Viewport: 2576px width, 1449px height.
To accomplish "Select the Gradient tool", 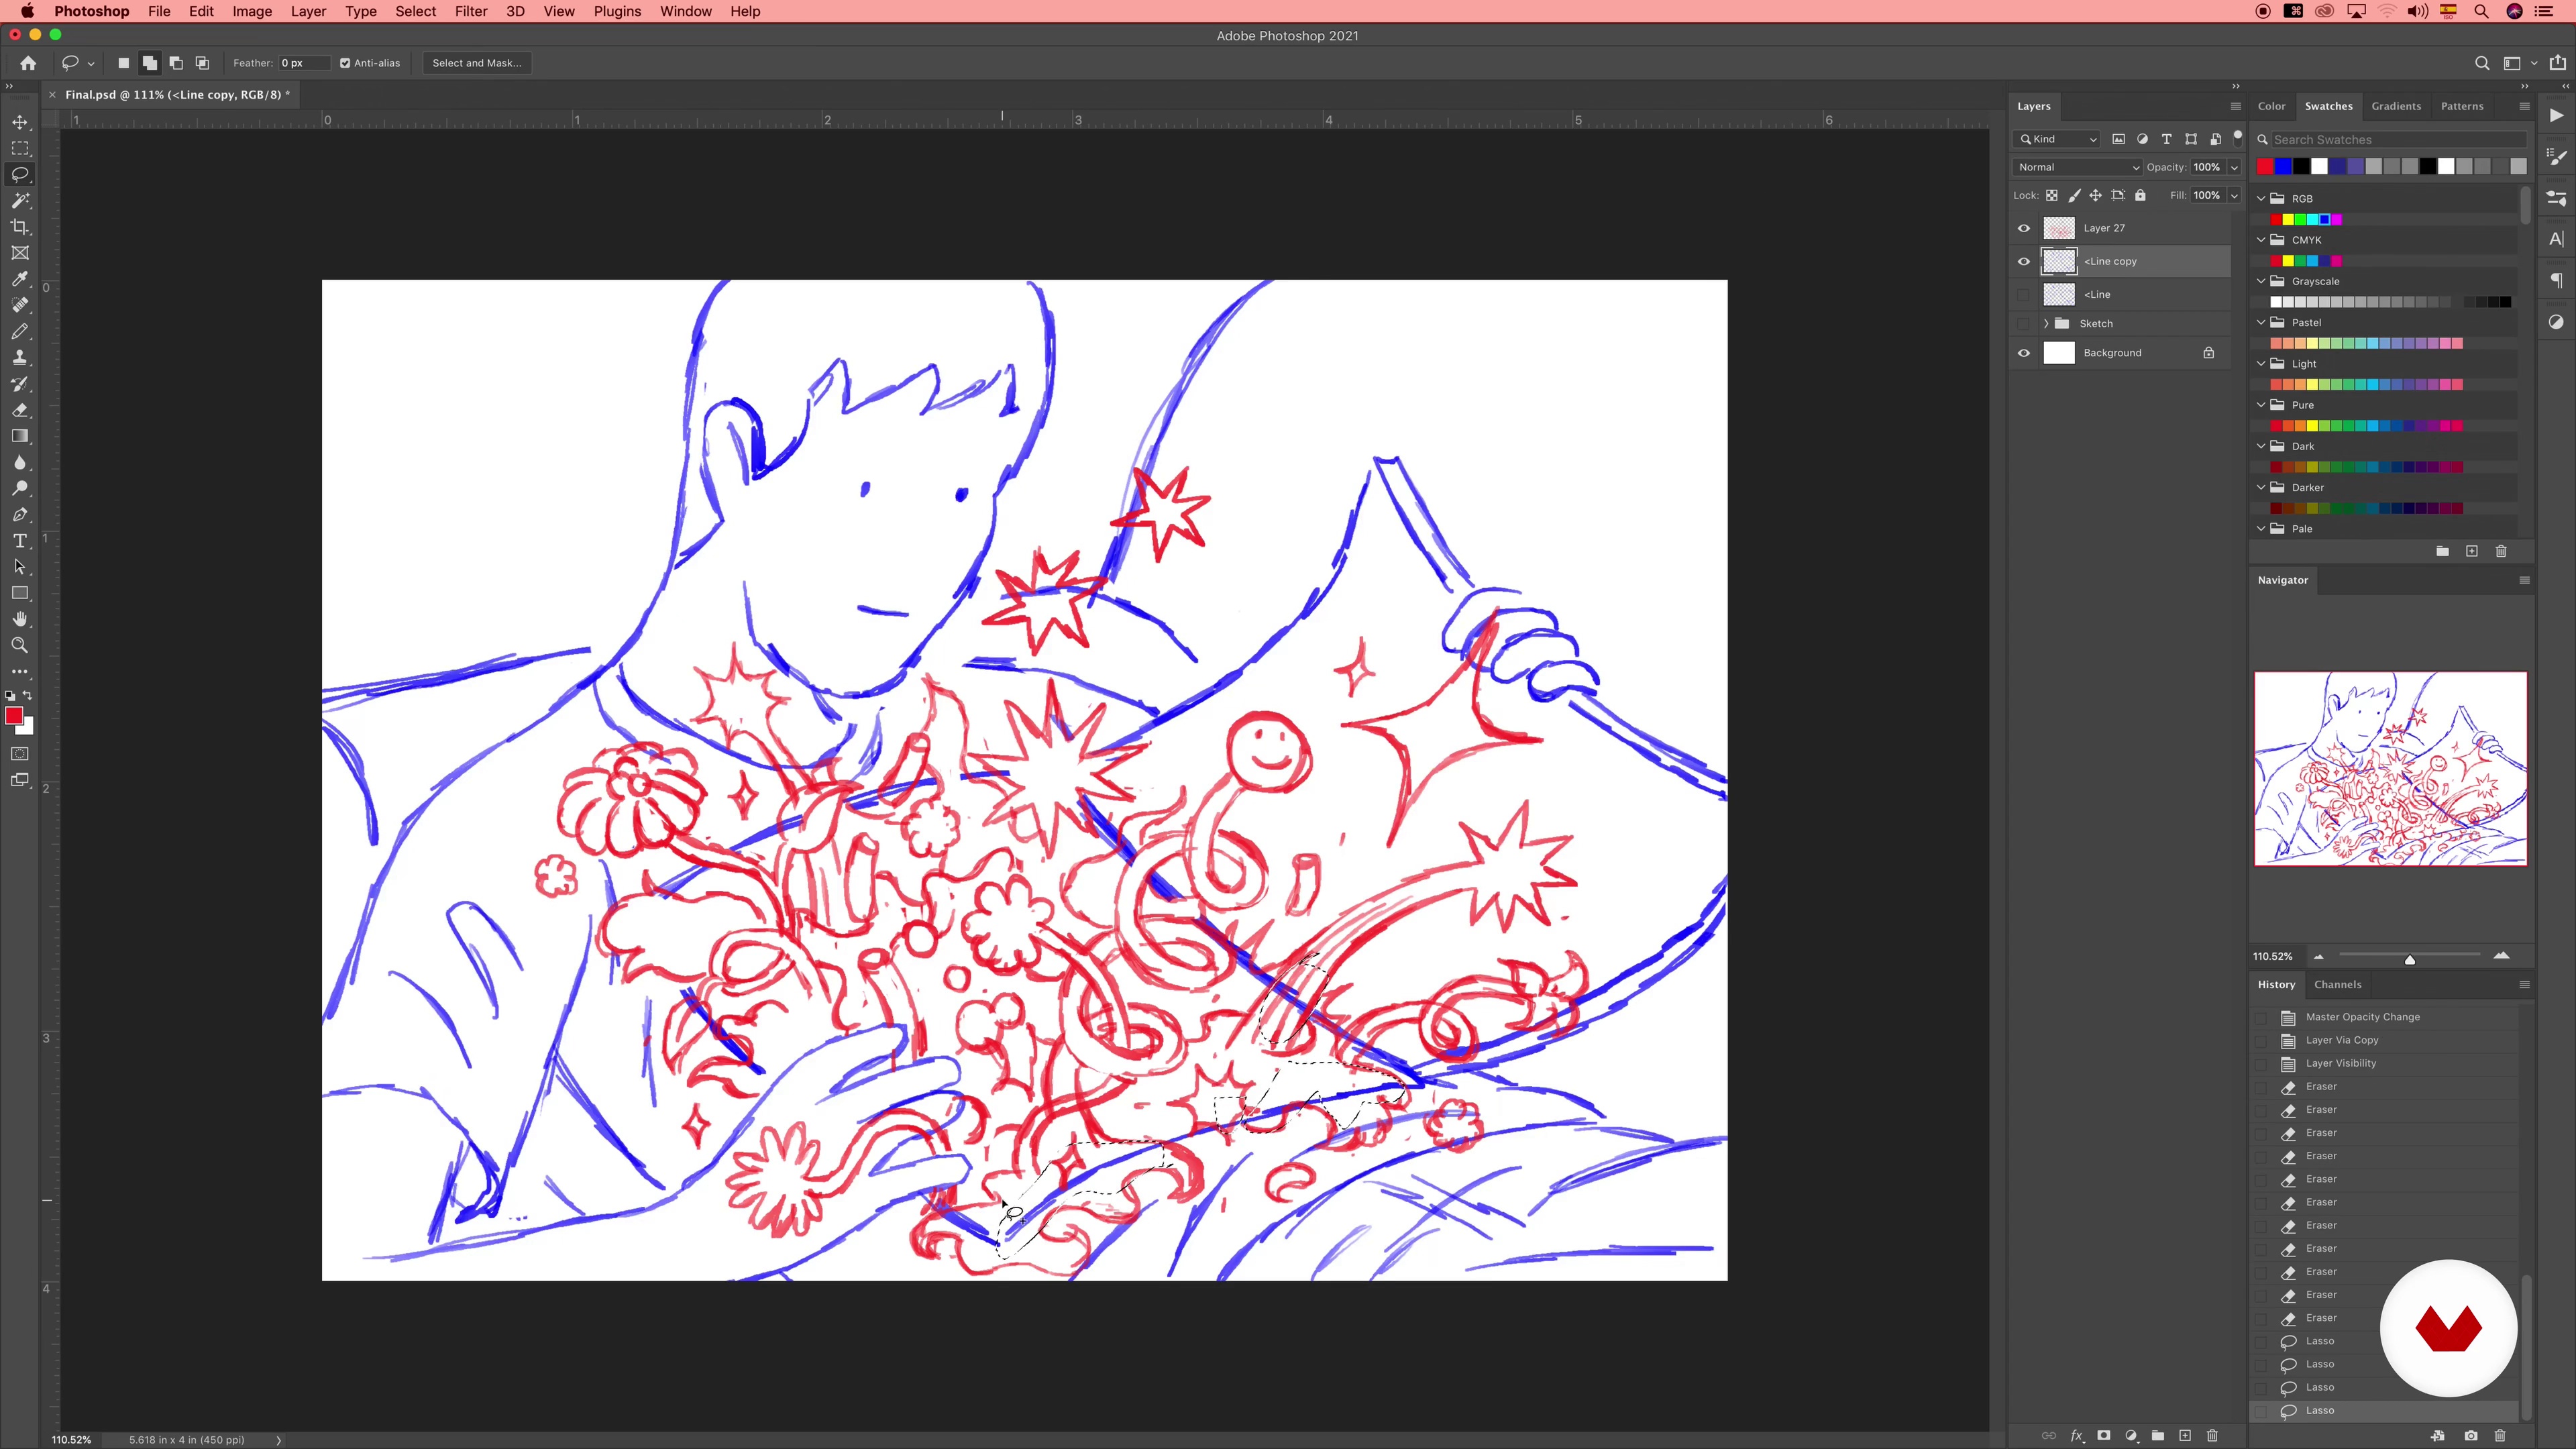I will point(20,436).
